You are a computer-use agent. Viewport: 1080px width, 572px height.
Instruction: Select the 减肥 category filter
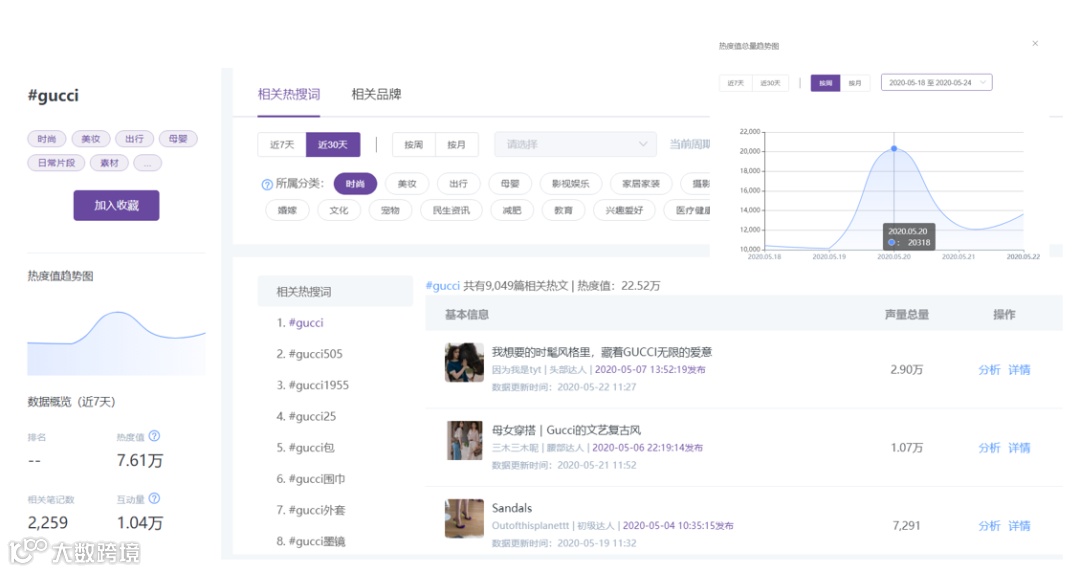pyautogui.click(x=512, y=210)
